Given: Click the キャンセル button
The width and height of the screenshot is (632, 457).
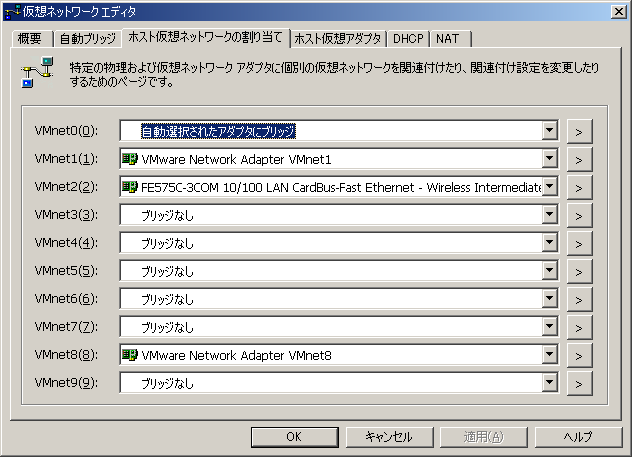Looking at the screenshot, I should (x=389, y=437).
